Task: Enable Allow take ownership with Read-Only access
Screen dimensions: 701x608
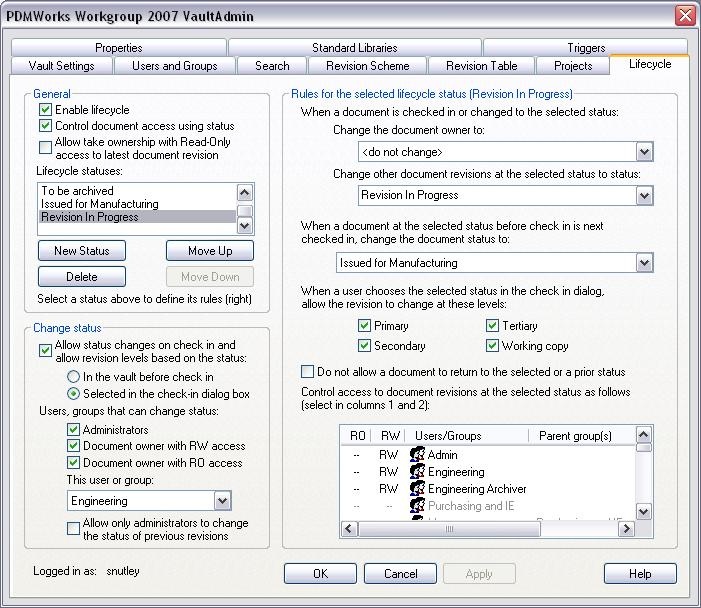Action: (x=45, y=148)
